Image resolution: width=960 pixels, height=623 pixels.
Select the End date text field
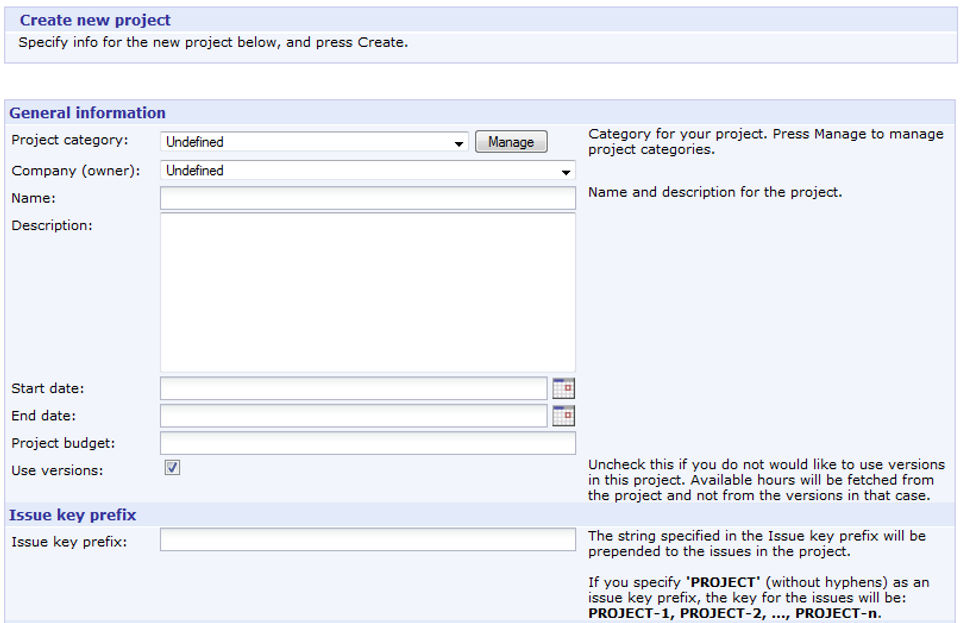[x=353, y=416]
